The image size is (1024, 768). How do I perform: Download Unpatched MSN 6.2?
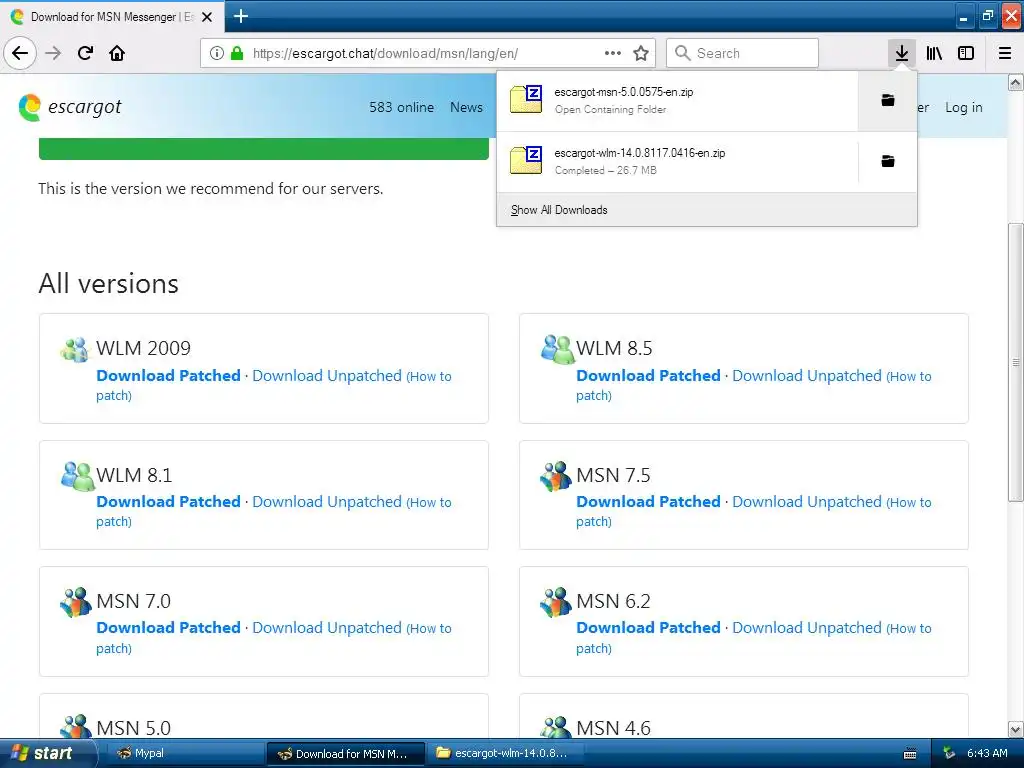[x=807, y=628]
